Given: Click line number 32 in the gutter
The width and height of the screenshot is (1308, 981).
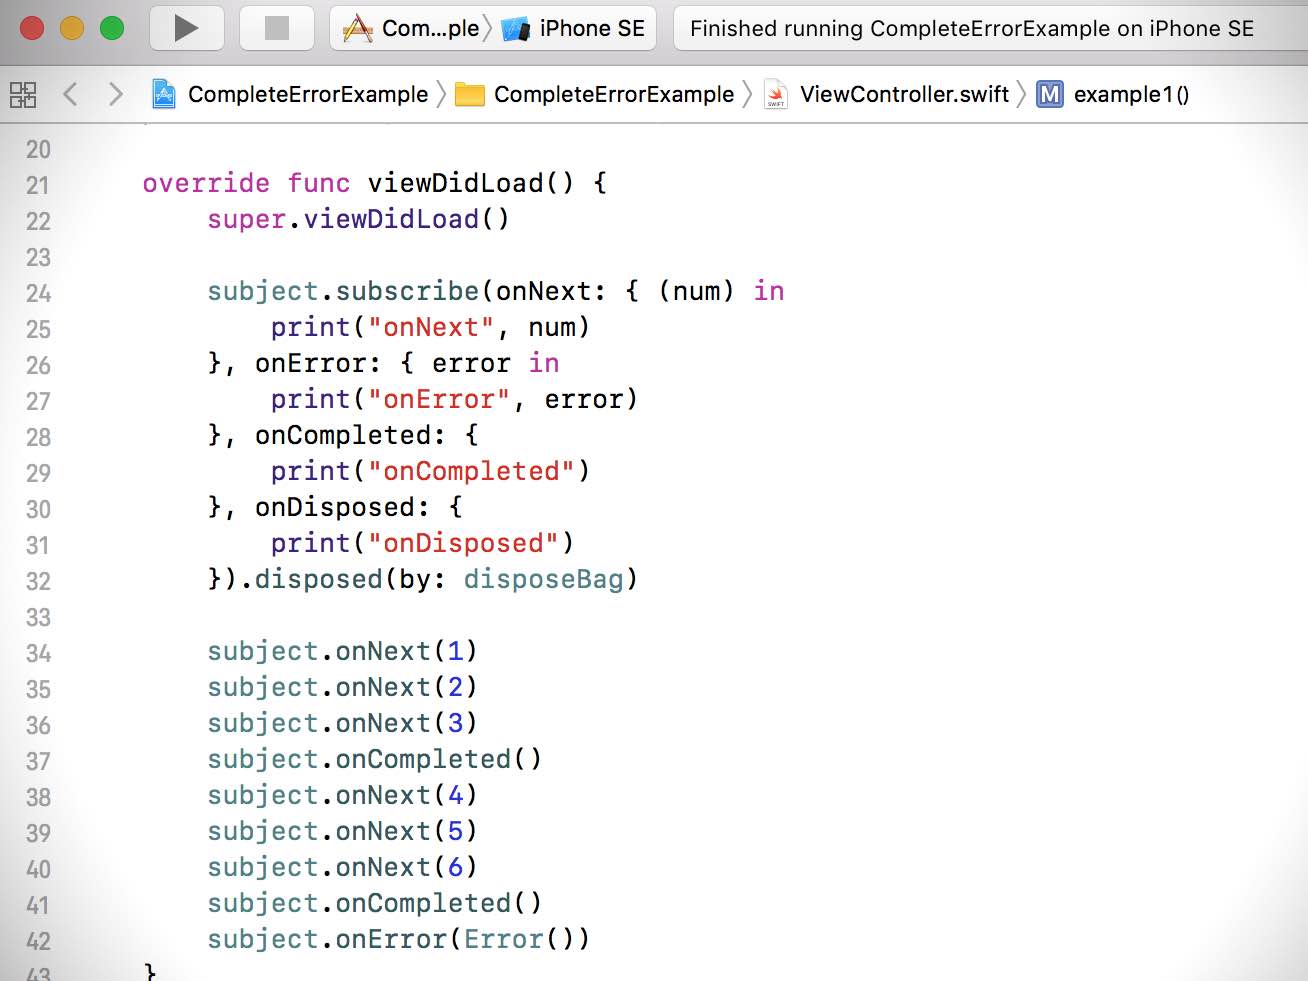Looking at the screenshot, I should (38, 581).
